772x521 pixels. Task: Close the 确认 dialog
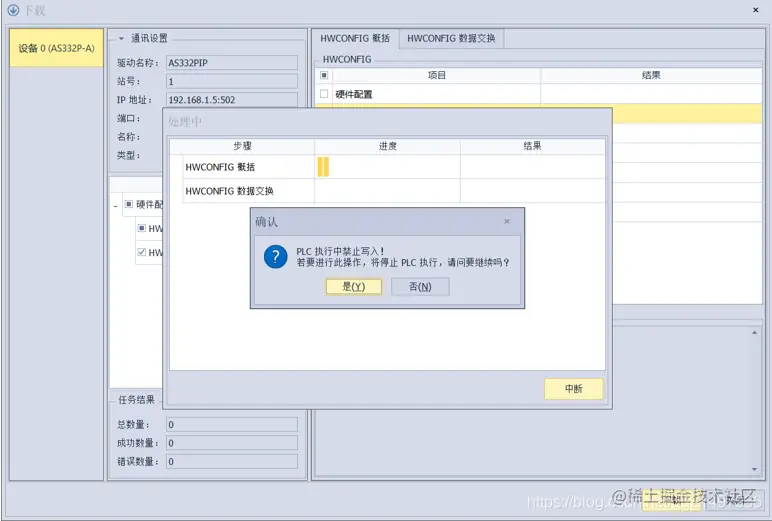507,222
